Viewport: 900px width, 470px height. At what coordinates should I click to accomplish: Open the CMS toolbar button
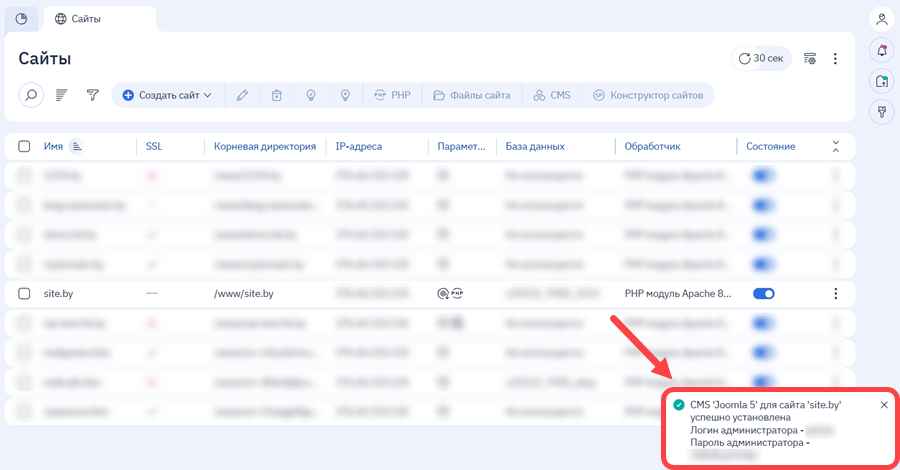(x=552, y=95)
